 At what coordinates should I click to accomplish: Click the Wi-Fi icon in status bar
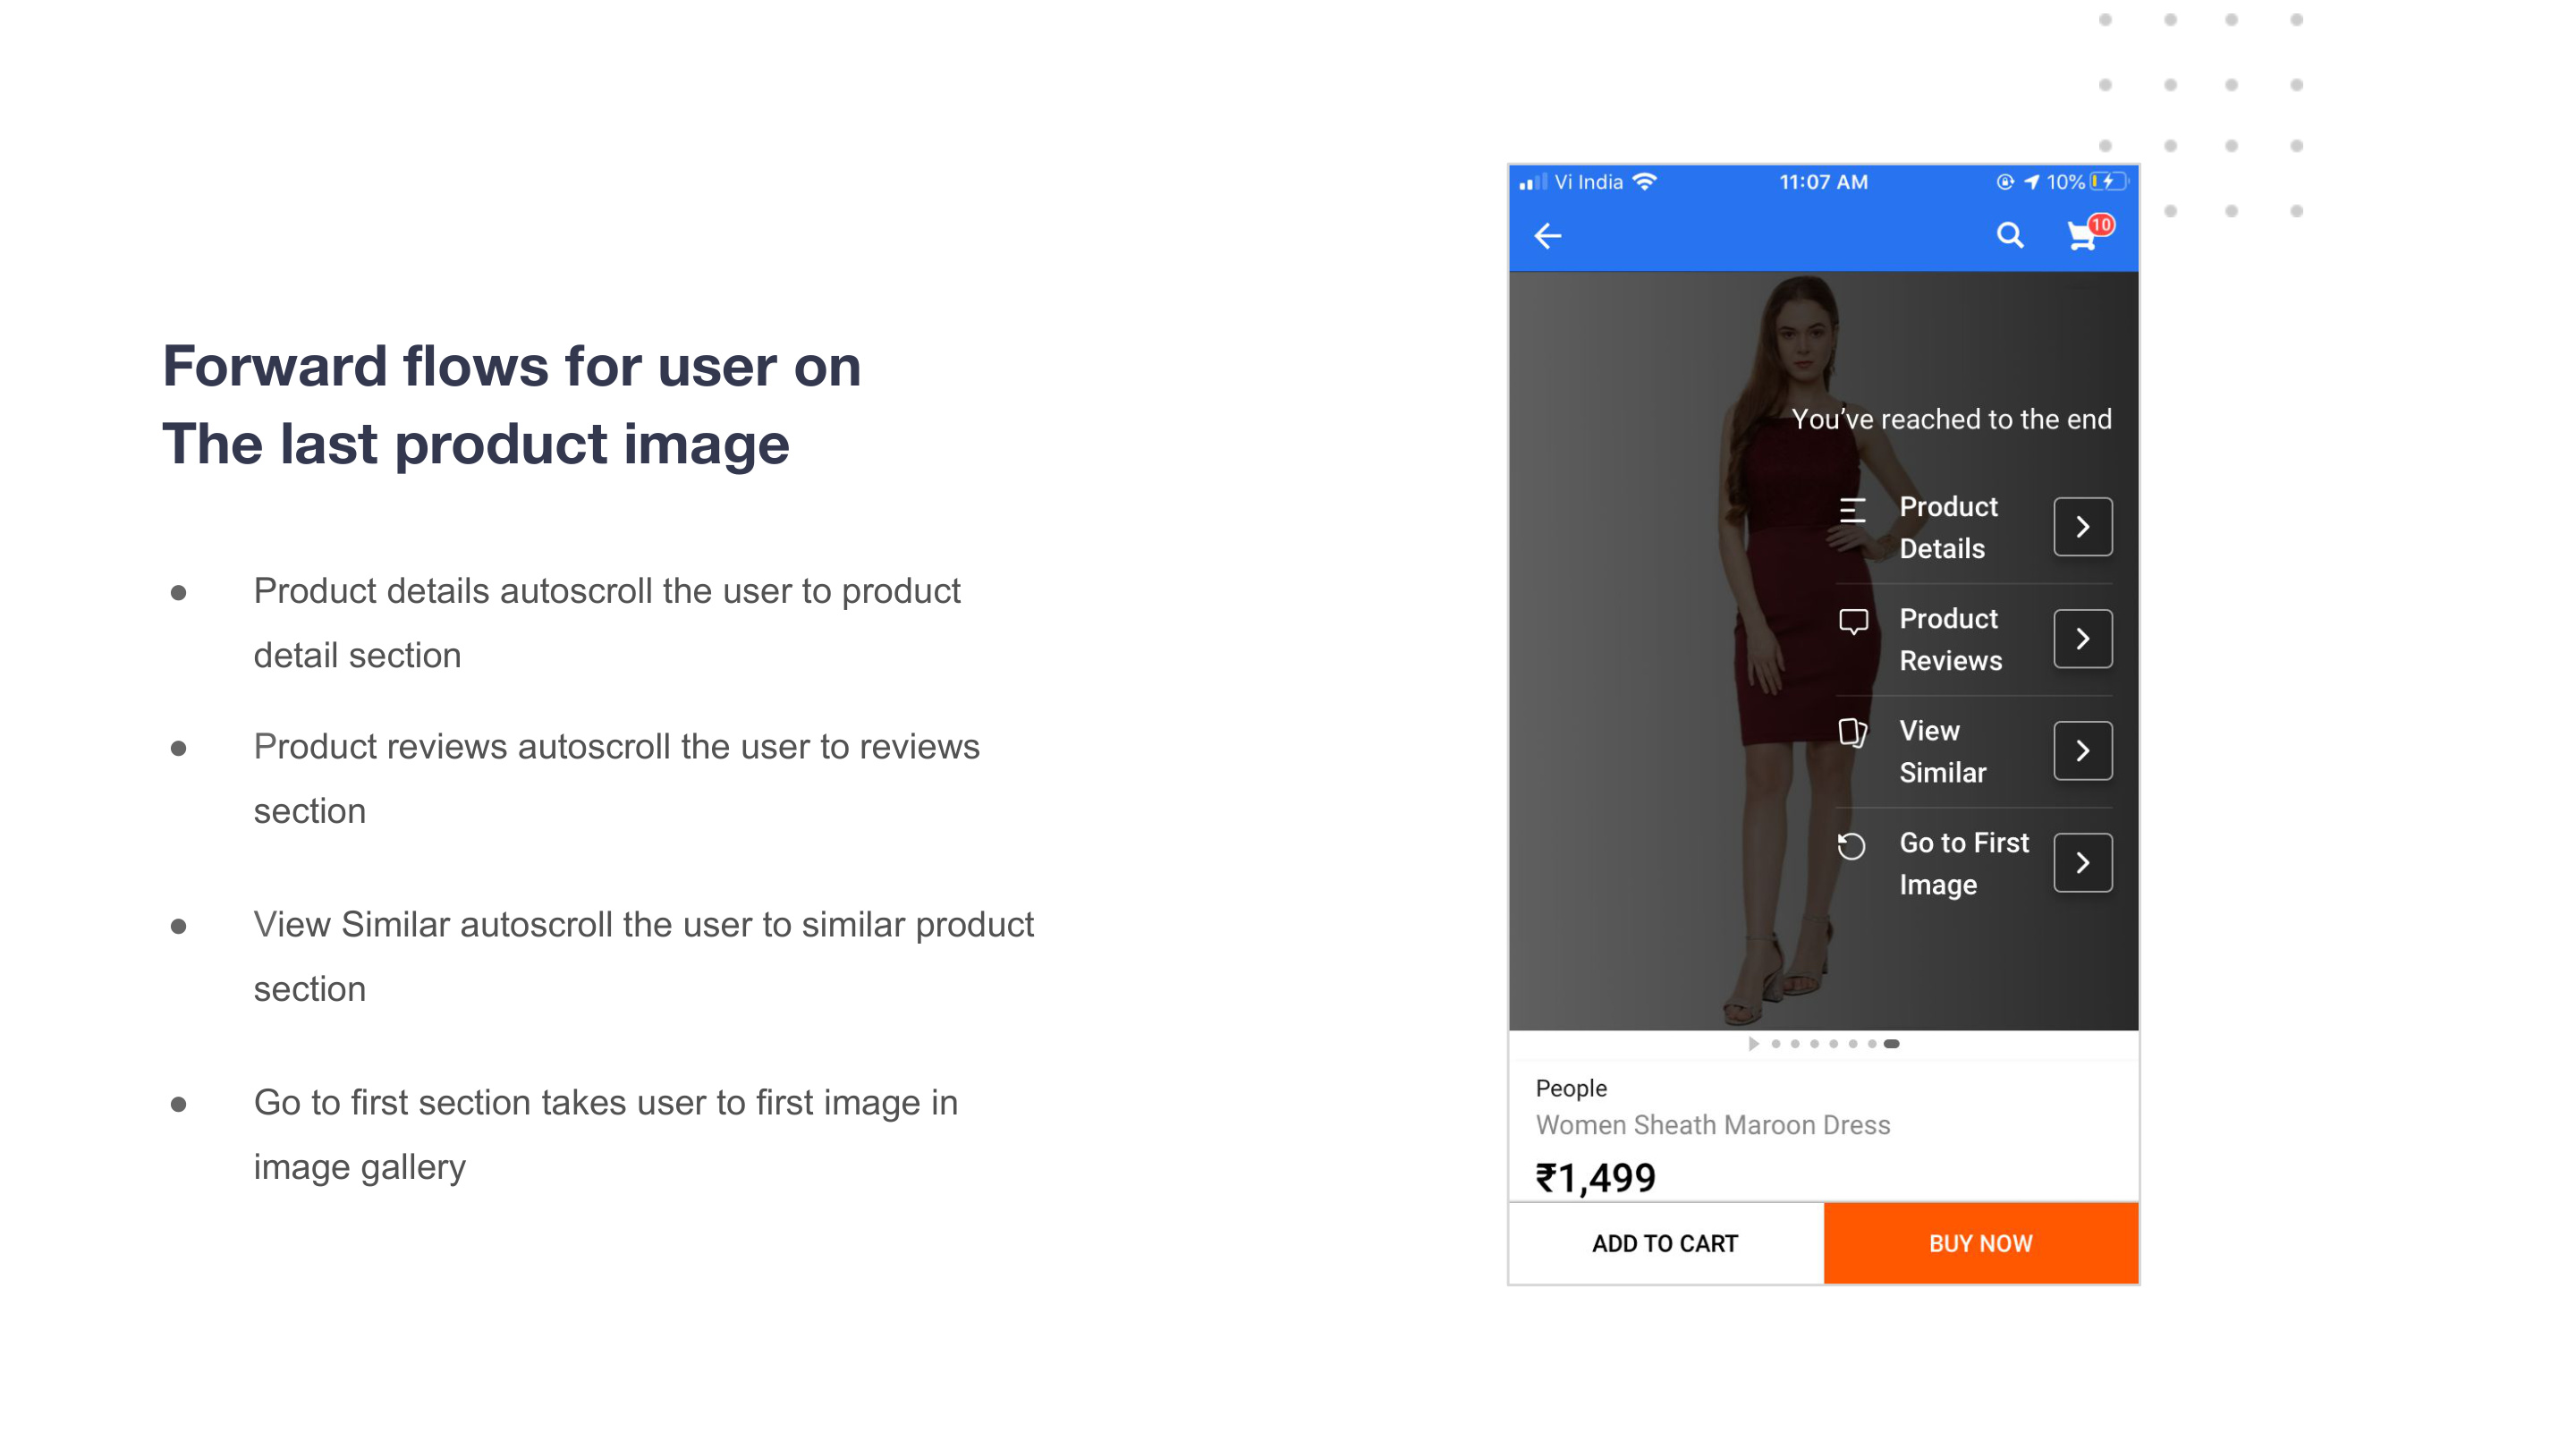pos(1645,182)
